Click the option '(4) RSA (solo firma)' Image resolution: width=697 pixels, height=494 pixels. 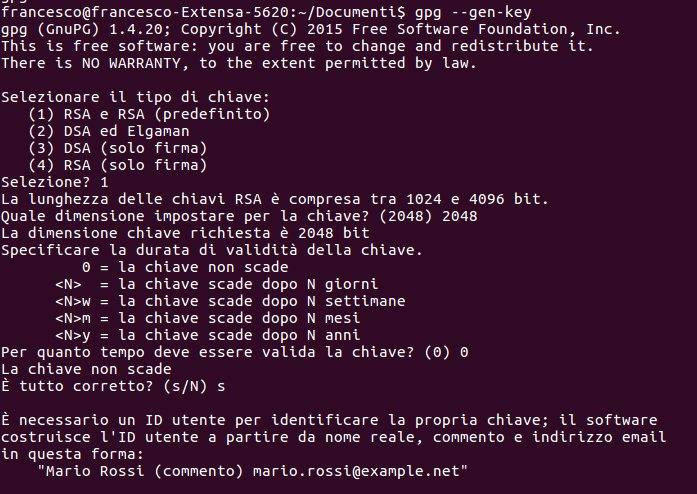(x=118, y=165)
